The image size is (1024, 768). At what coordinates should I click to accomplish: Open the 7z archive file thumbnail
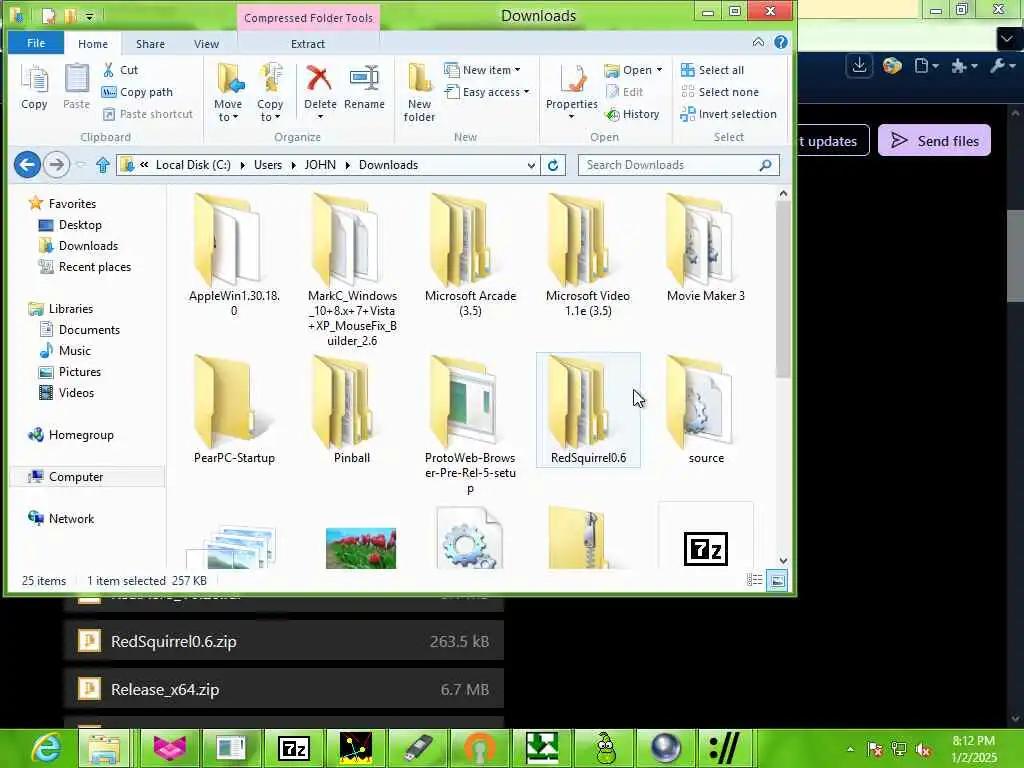[705, 537]
